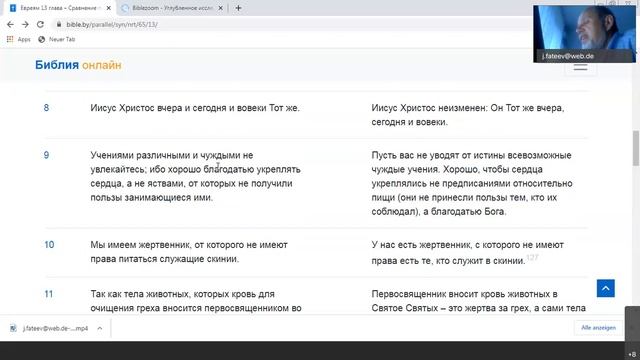The image size is (640, 360).
Task: Click Alle anzeigen in the downloads bar
Action: click(x=598, y=328)
